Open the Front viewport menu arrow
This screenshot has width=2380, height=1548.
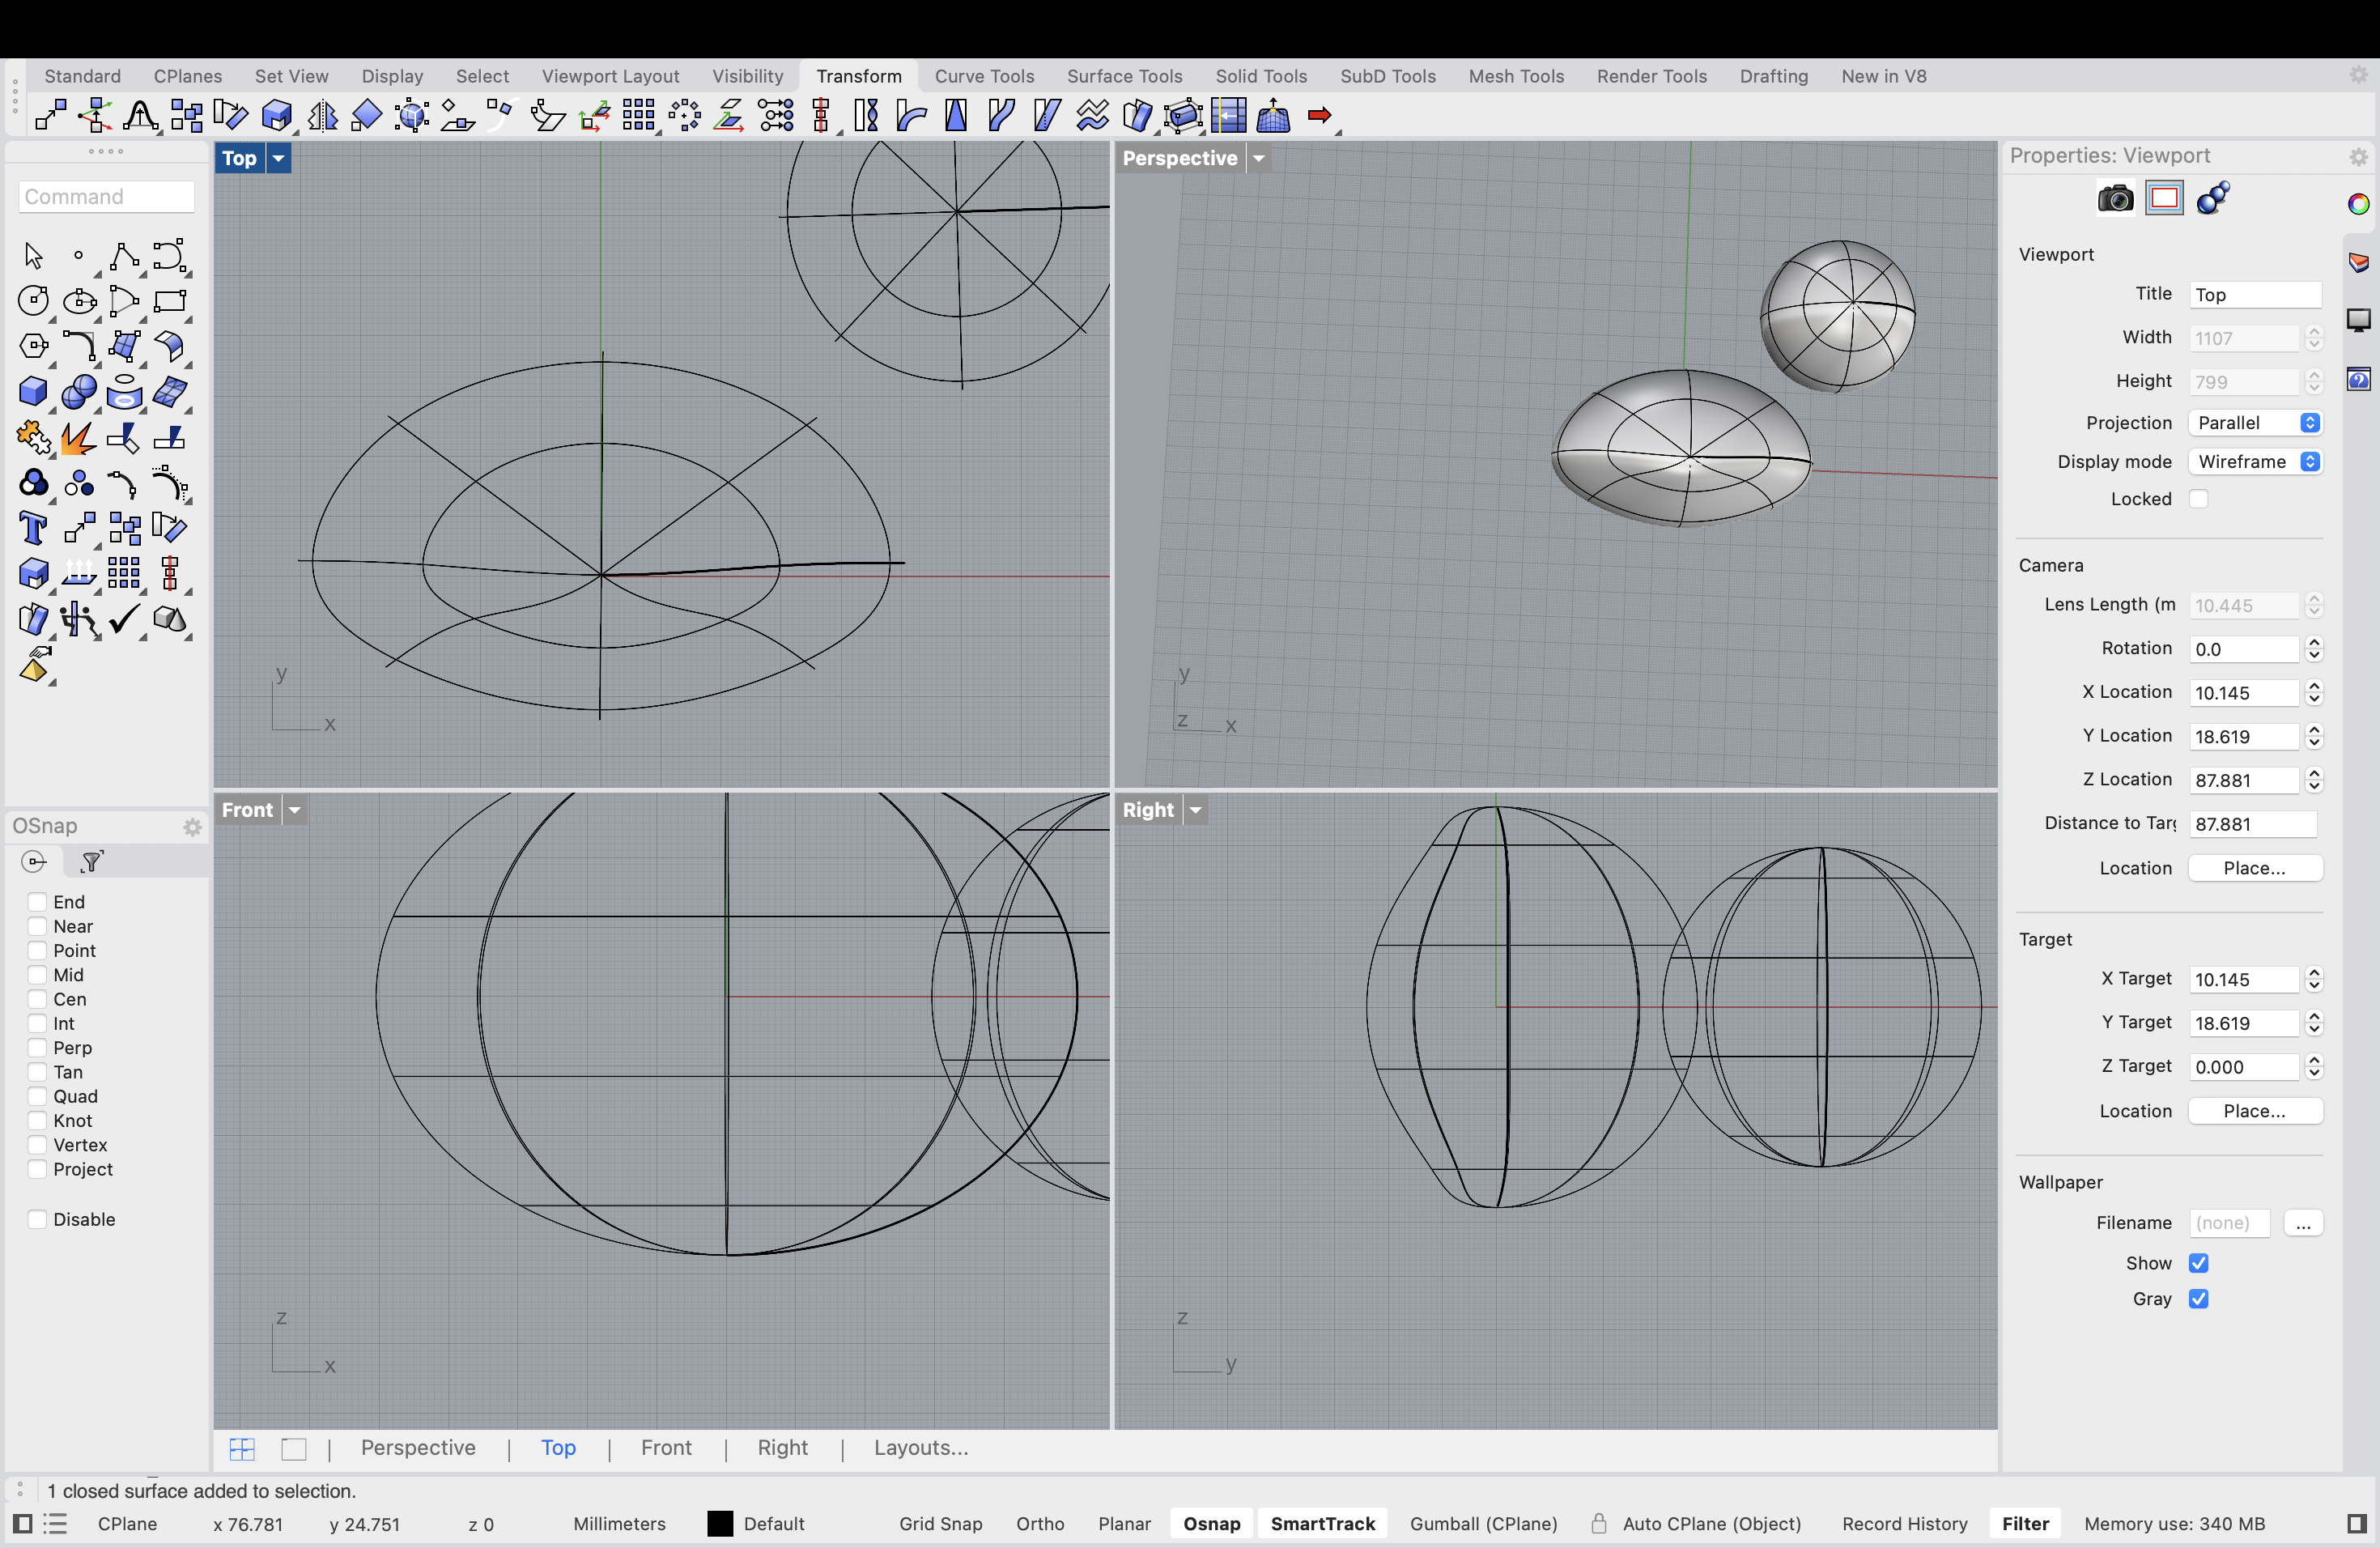(295, 810)
